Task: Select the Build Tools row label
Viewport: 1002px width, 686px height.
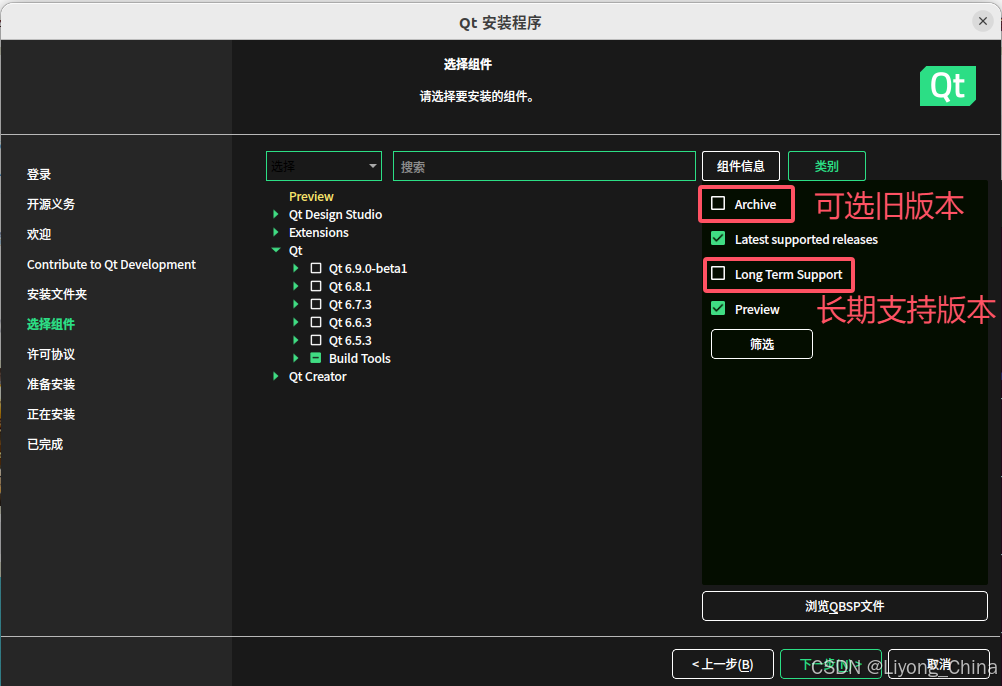Action: coord(360,358)
